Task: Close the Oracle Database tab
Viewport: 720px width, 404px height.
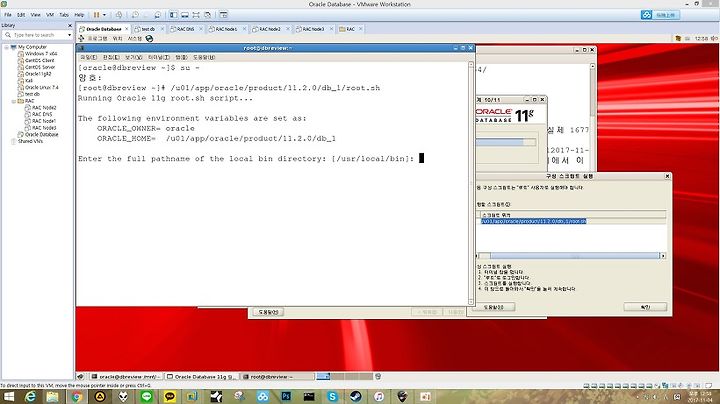Action: [127, 28]
